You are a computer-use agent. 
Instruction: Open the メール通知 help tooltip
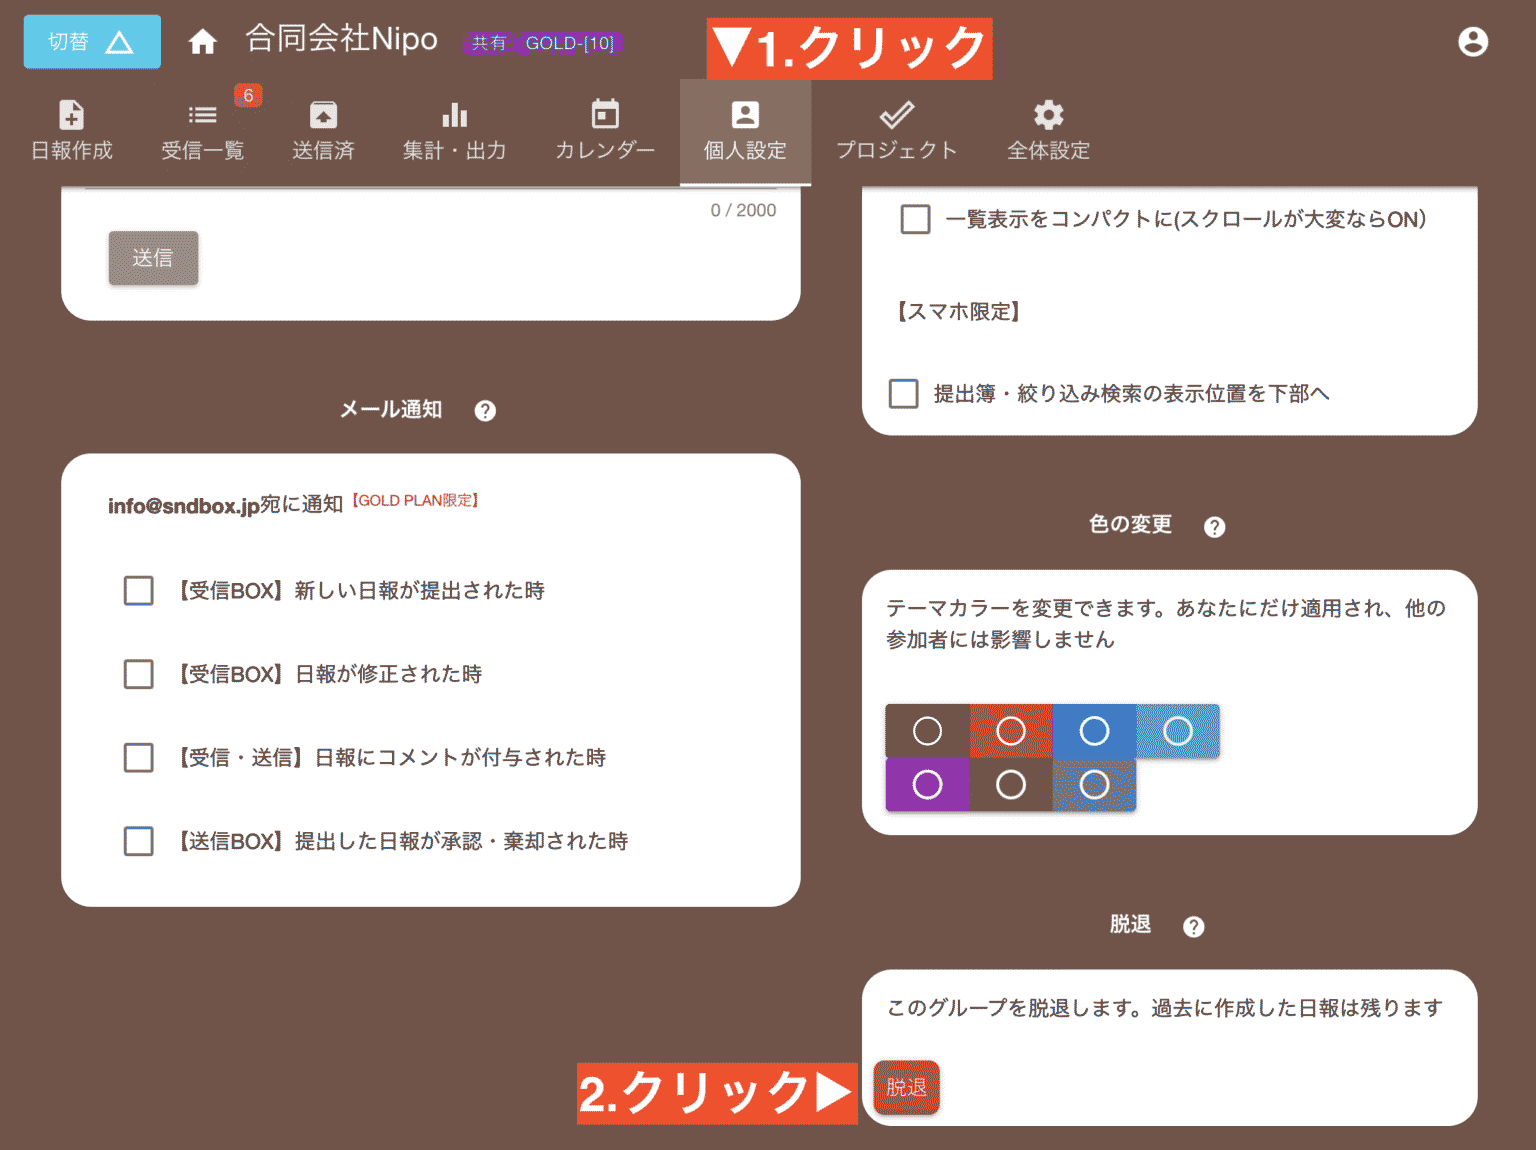485,410
